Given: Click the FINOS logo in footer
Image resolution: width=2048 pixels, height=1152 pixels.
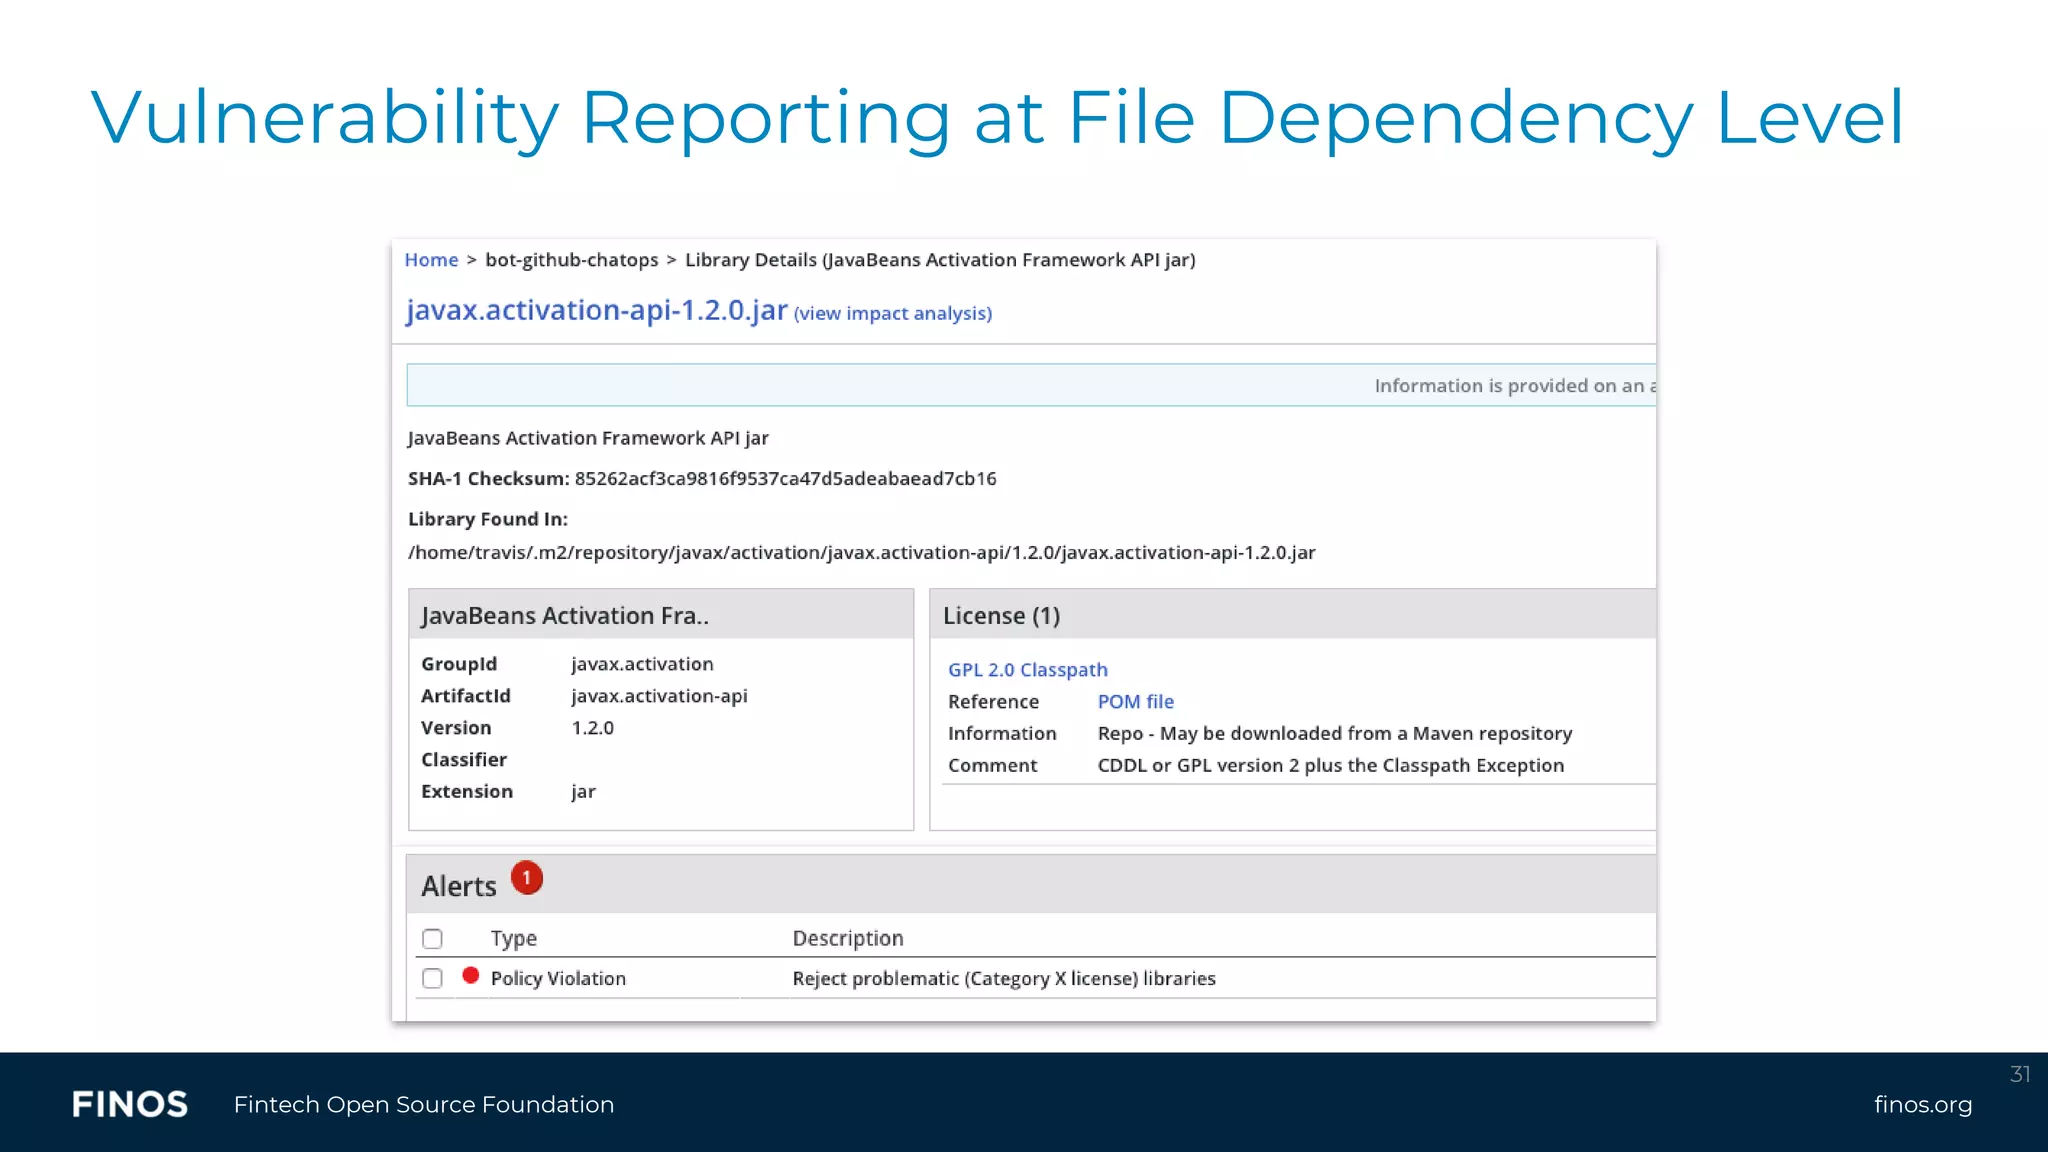Looking at the screenshot, I should [x=130, y=1104].
